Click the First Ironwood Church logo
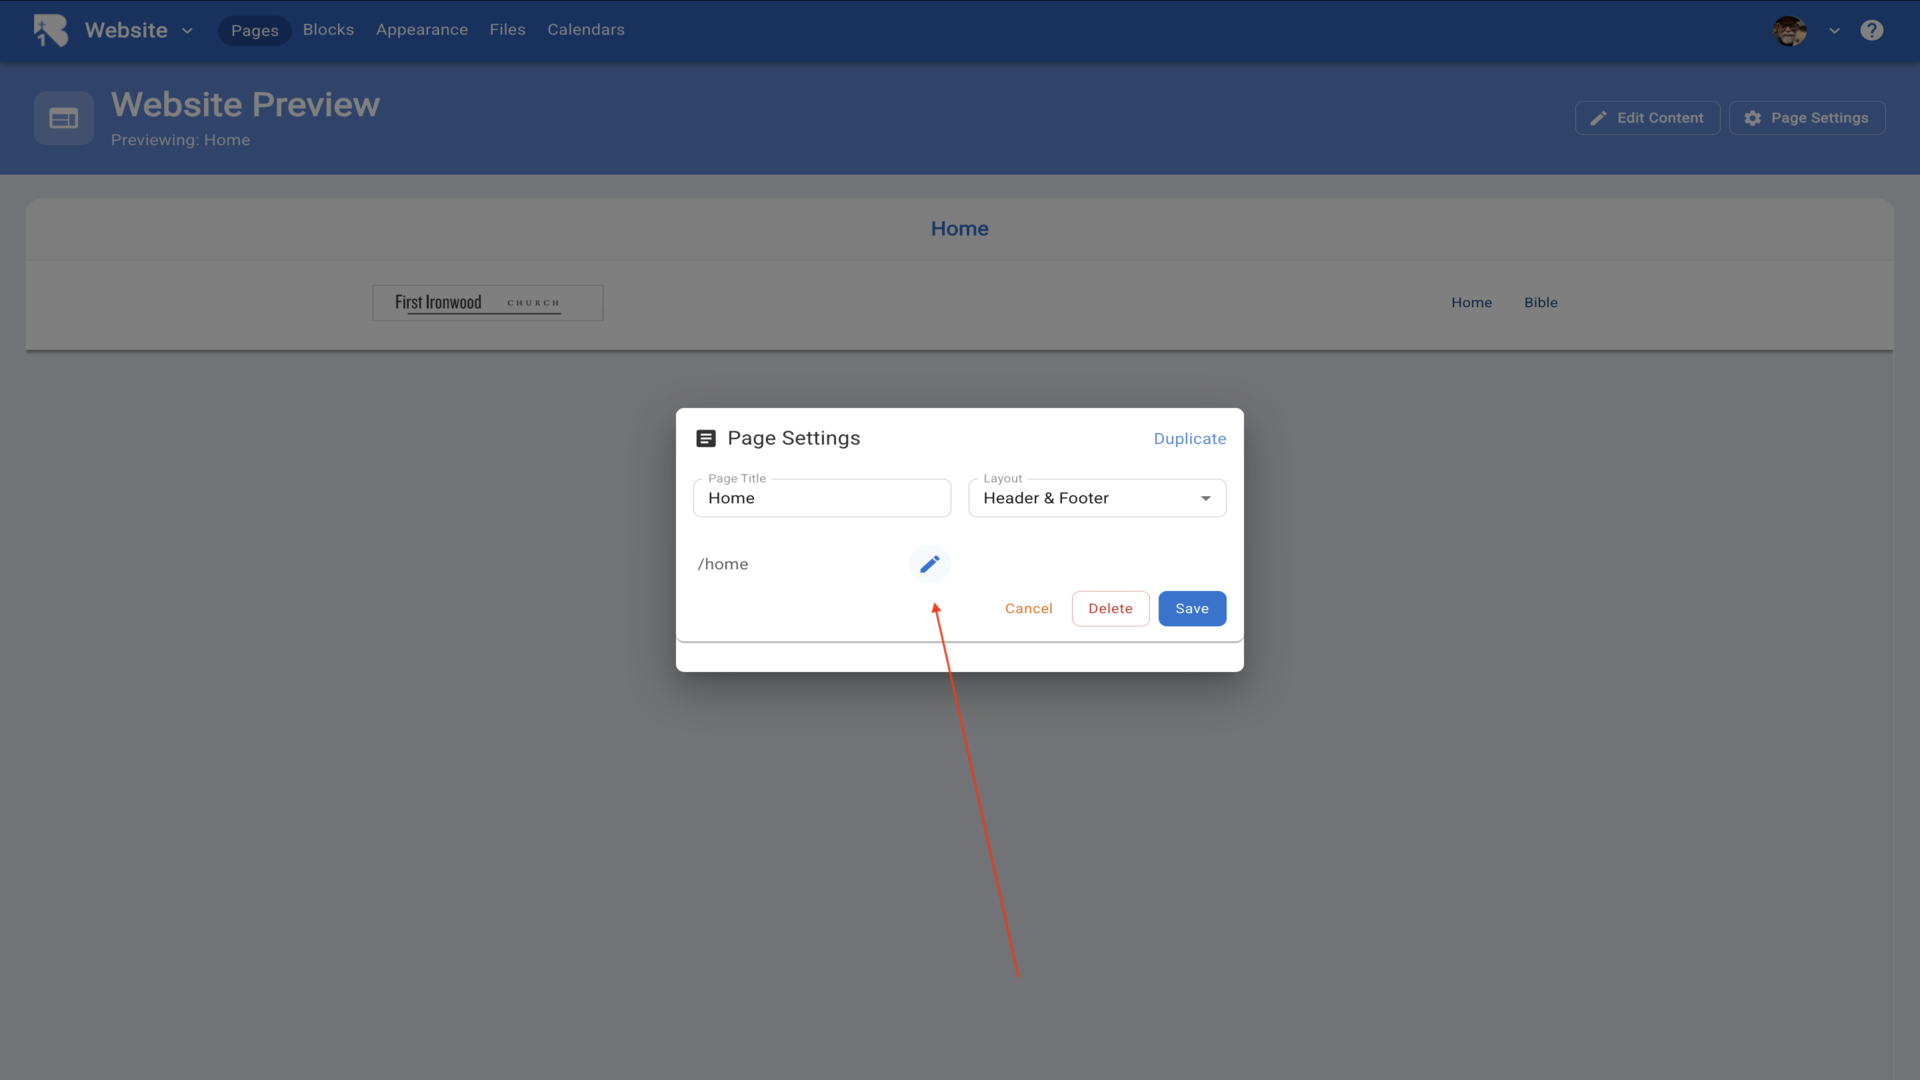1920x1080 pixels. 487,302
